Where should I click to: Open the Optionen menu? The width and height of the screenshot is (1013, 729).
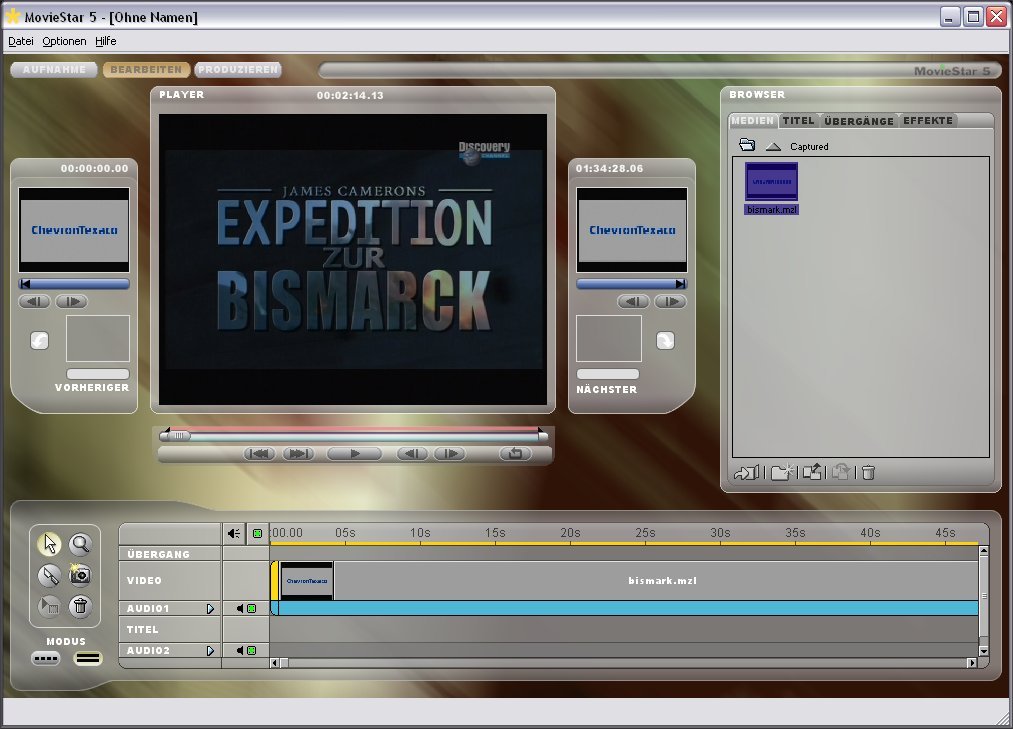(x=64, y=41)
